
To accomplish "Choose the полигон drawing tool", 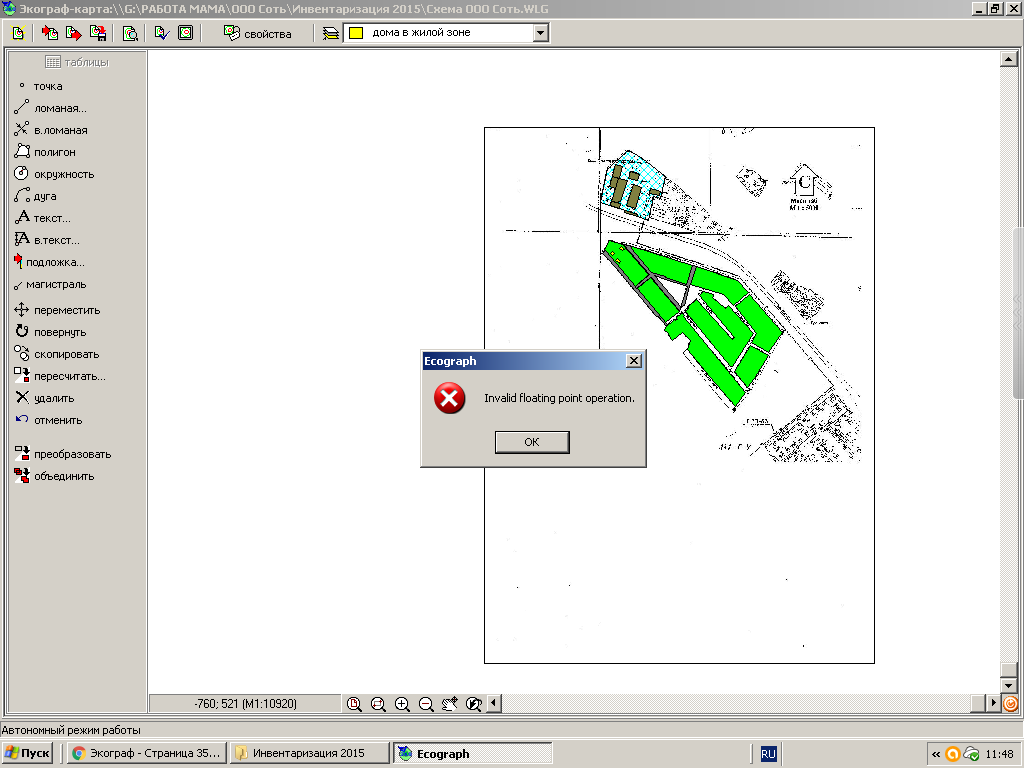I will coord(54,152).
